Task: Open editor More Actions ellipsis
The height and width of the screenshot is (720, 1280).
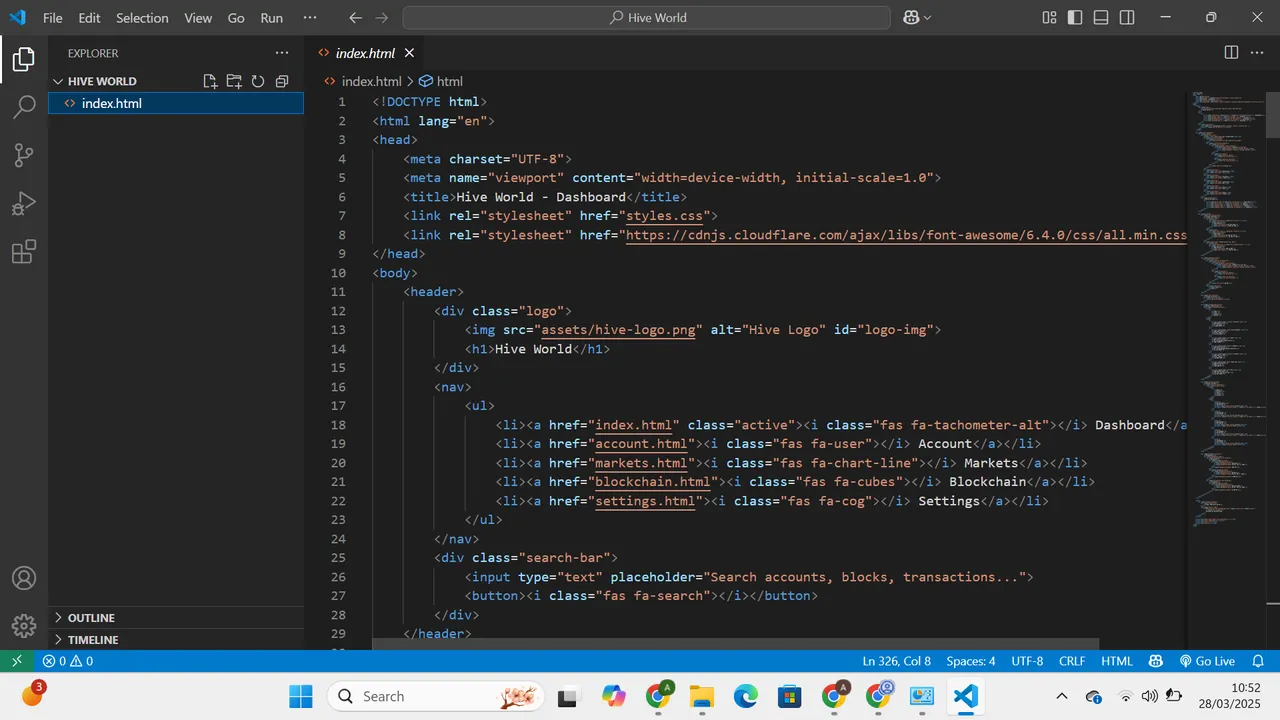Action: (1257, 53)
